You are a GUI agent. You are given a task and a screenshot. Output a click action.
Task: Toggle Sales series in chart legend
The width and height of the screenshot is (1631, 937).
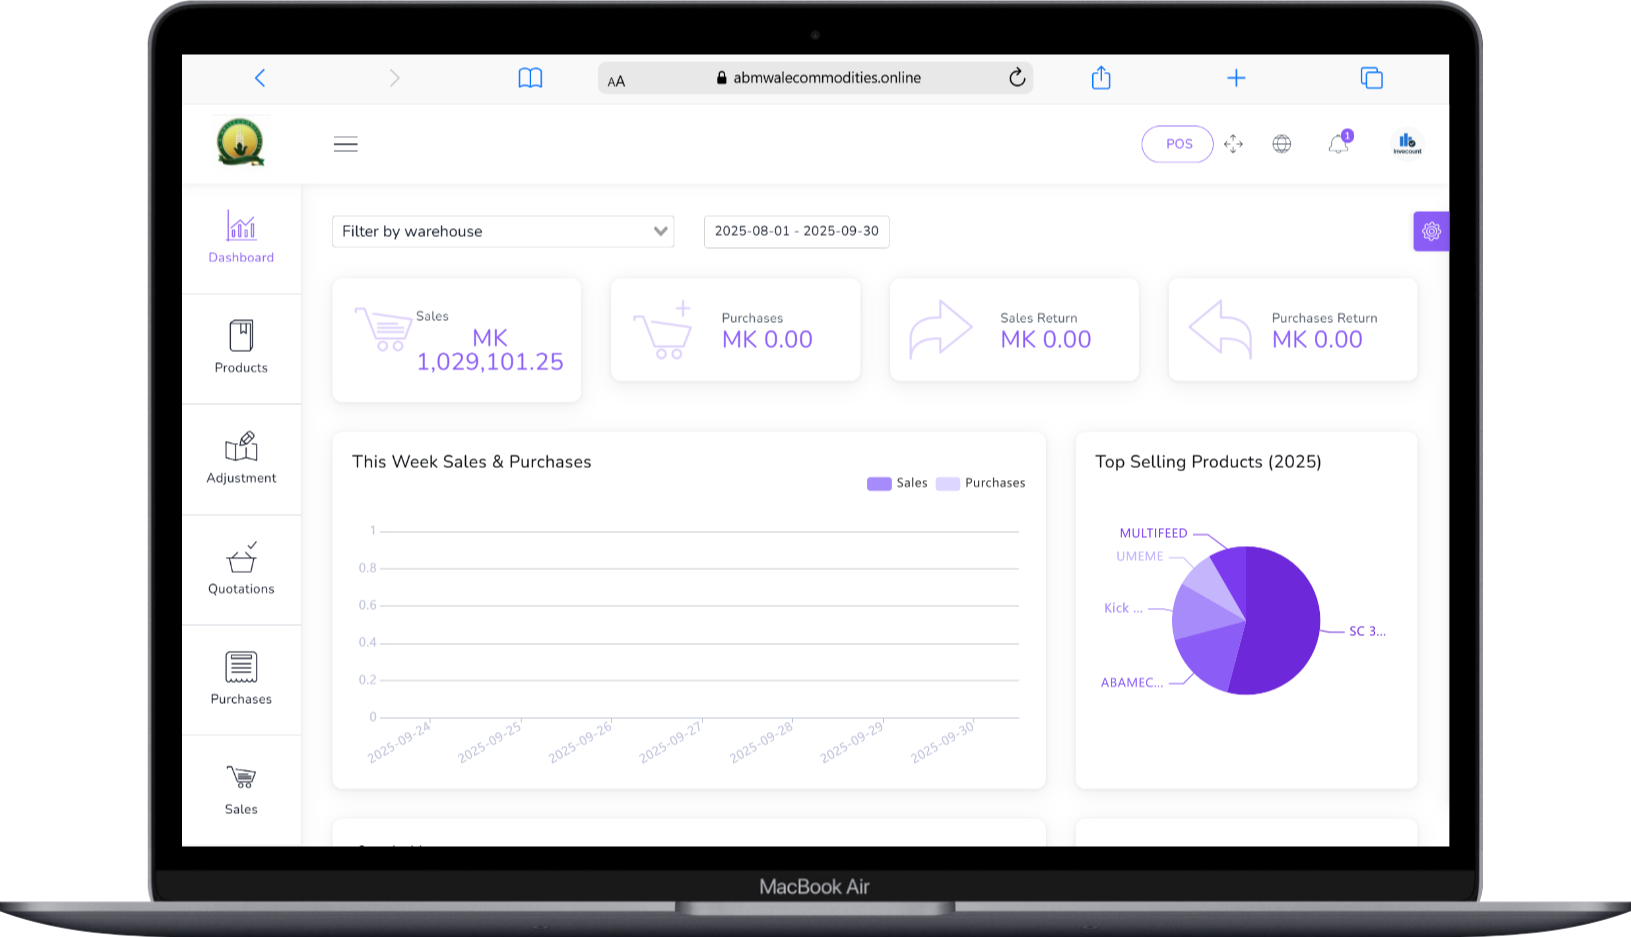click(x=897, y=483)
